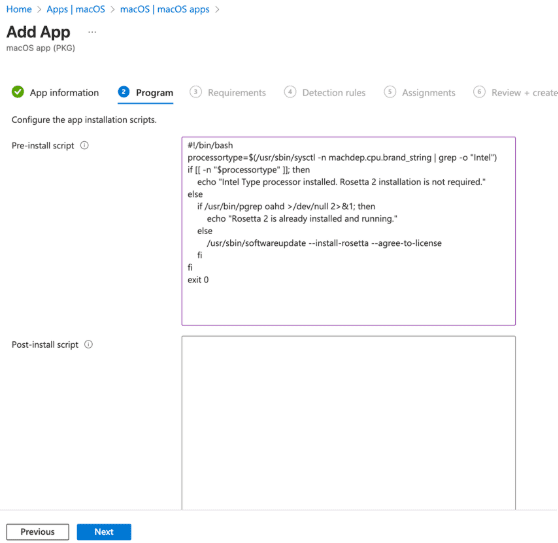Switch to the App information tab
The image size is (558, 543).
[x=64, y=93]
